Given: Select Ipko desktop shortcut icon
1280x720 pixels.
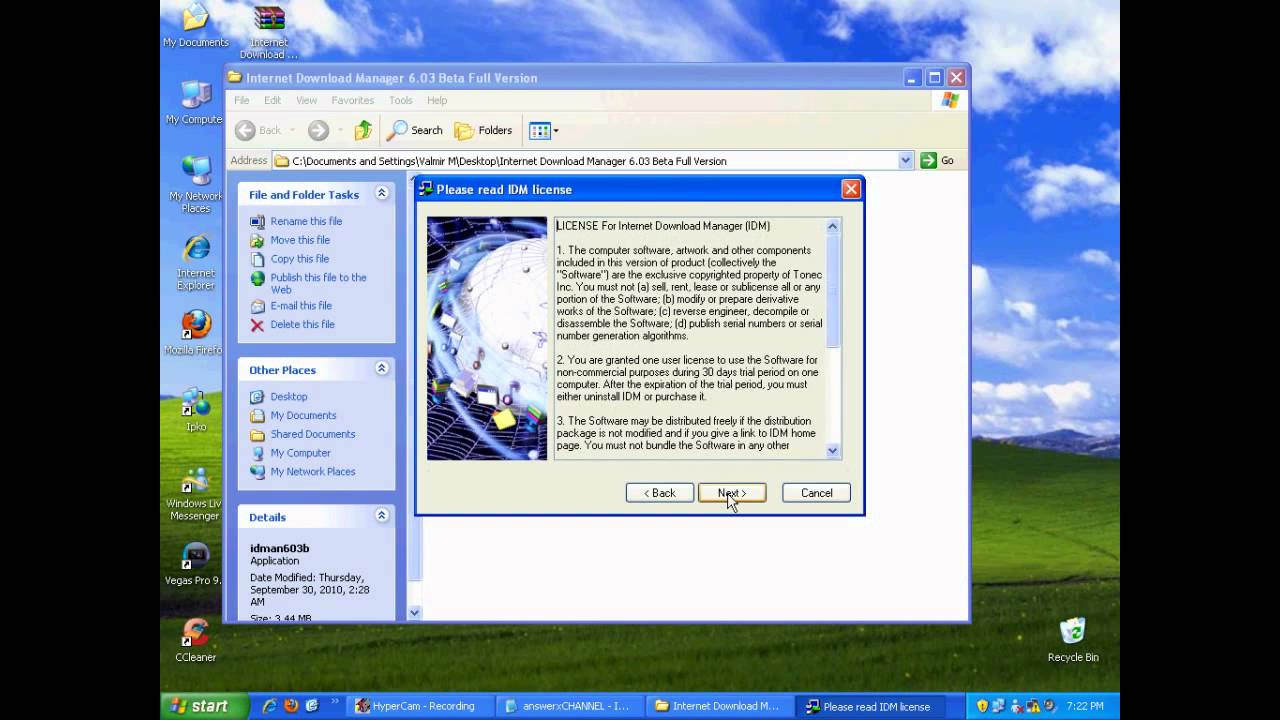Looking at the screenshot, I should [196, 411].
